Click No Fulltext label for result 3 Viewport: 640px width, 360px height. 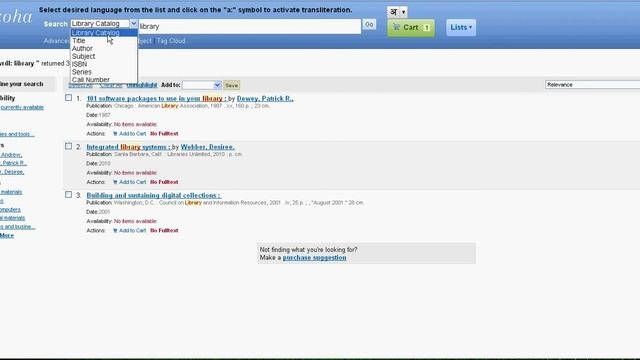[x=164, y=231]
